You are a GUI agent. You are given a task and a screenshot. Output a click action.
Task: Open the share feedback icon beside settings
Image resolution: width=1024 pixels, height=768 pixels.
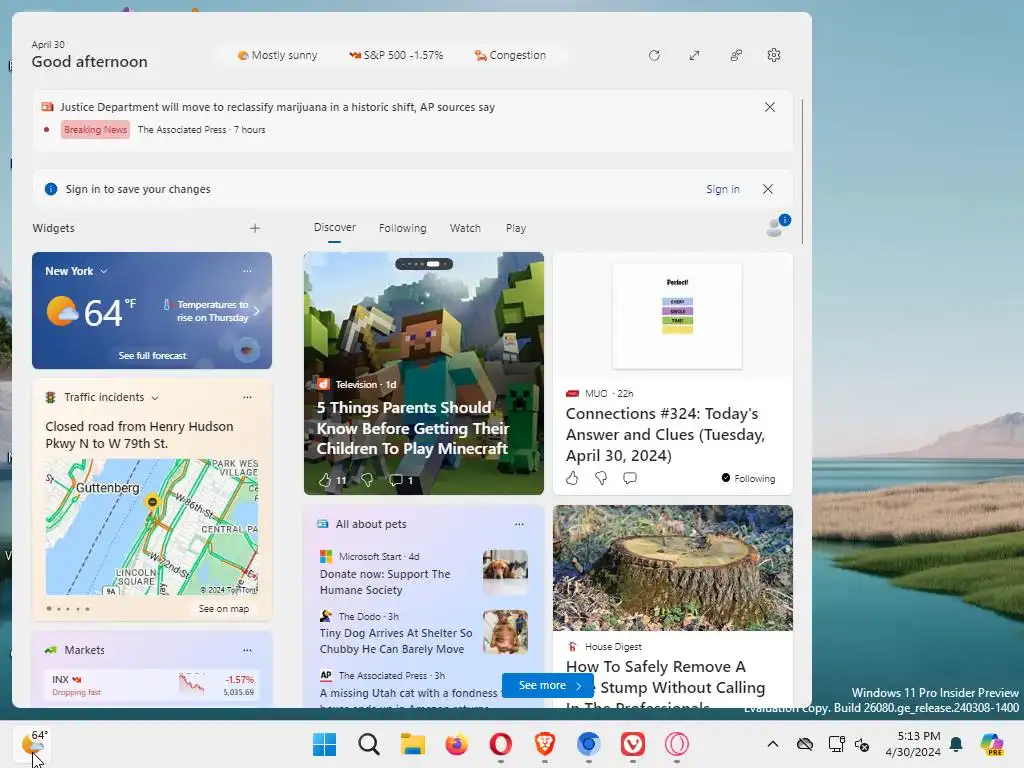coord(736,56)
